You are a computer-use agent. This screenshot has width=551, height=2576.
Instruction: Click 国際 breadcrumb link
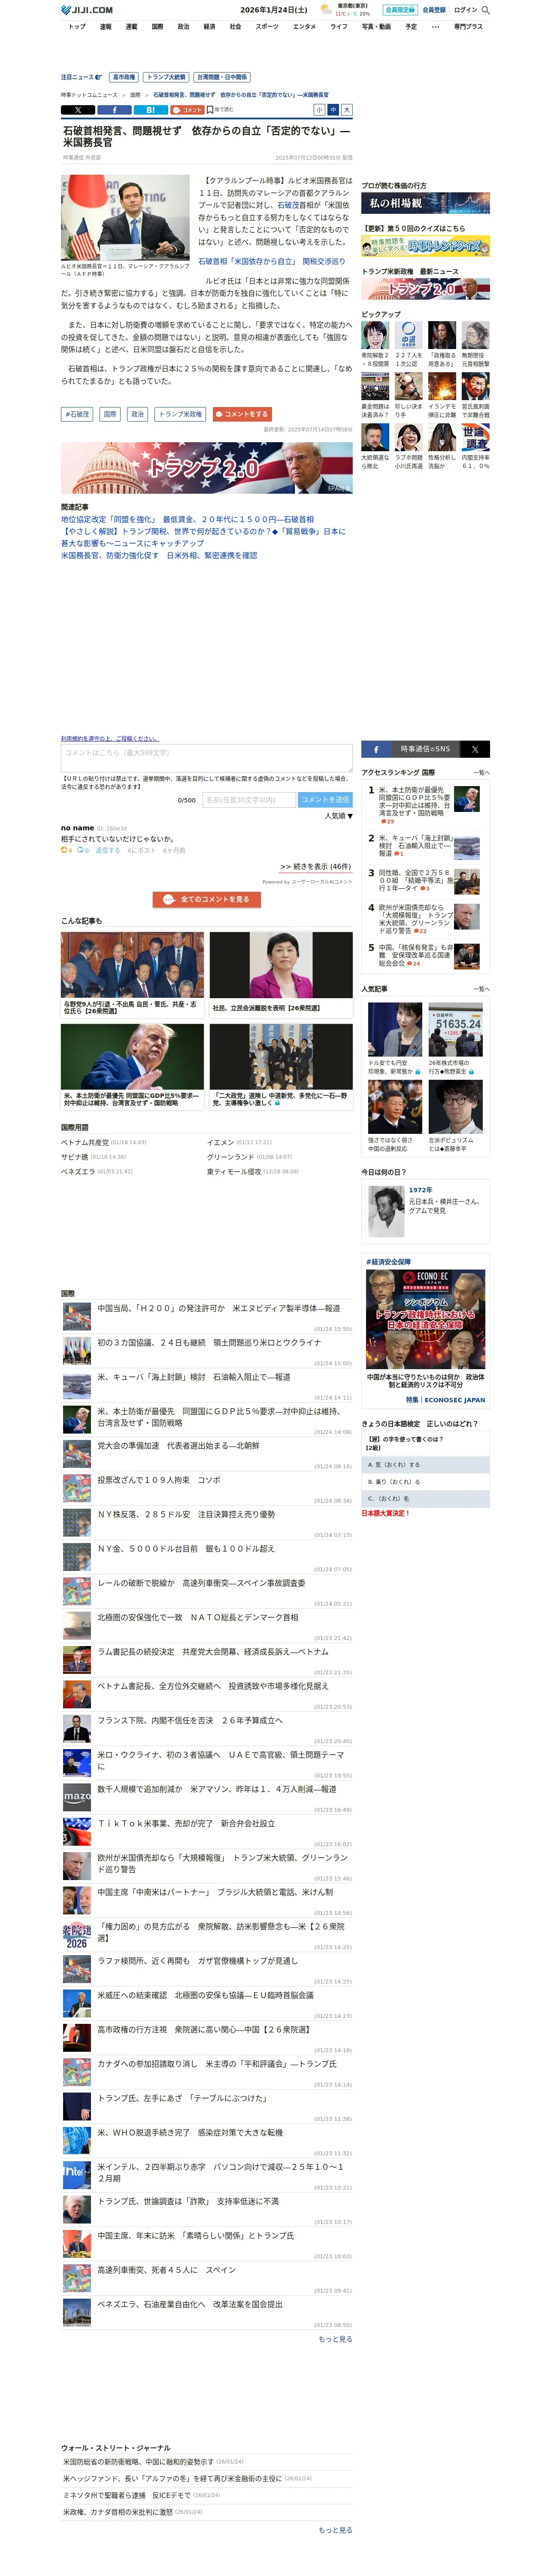(x=135, y=95)
